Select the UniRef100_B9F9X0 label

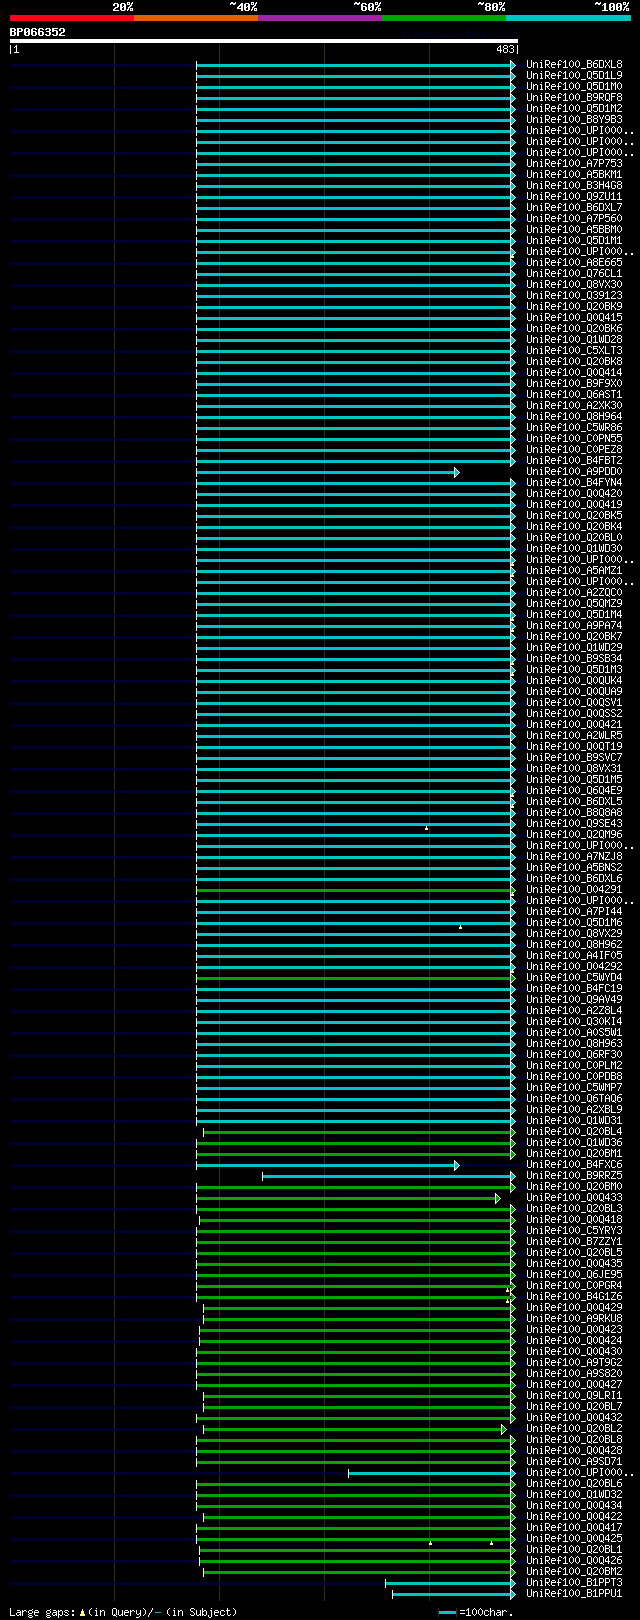(574, 383)
